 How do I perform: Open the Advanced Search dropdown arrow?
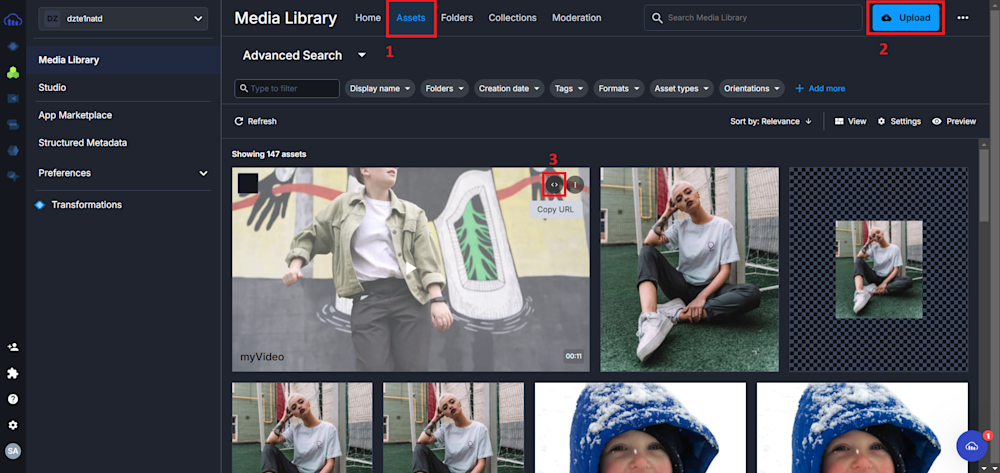tap(362, 55)
